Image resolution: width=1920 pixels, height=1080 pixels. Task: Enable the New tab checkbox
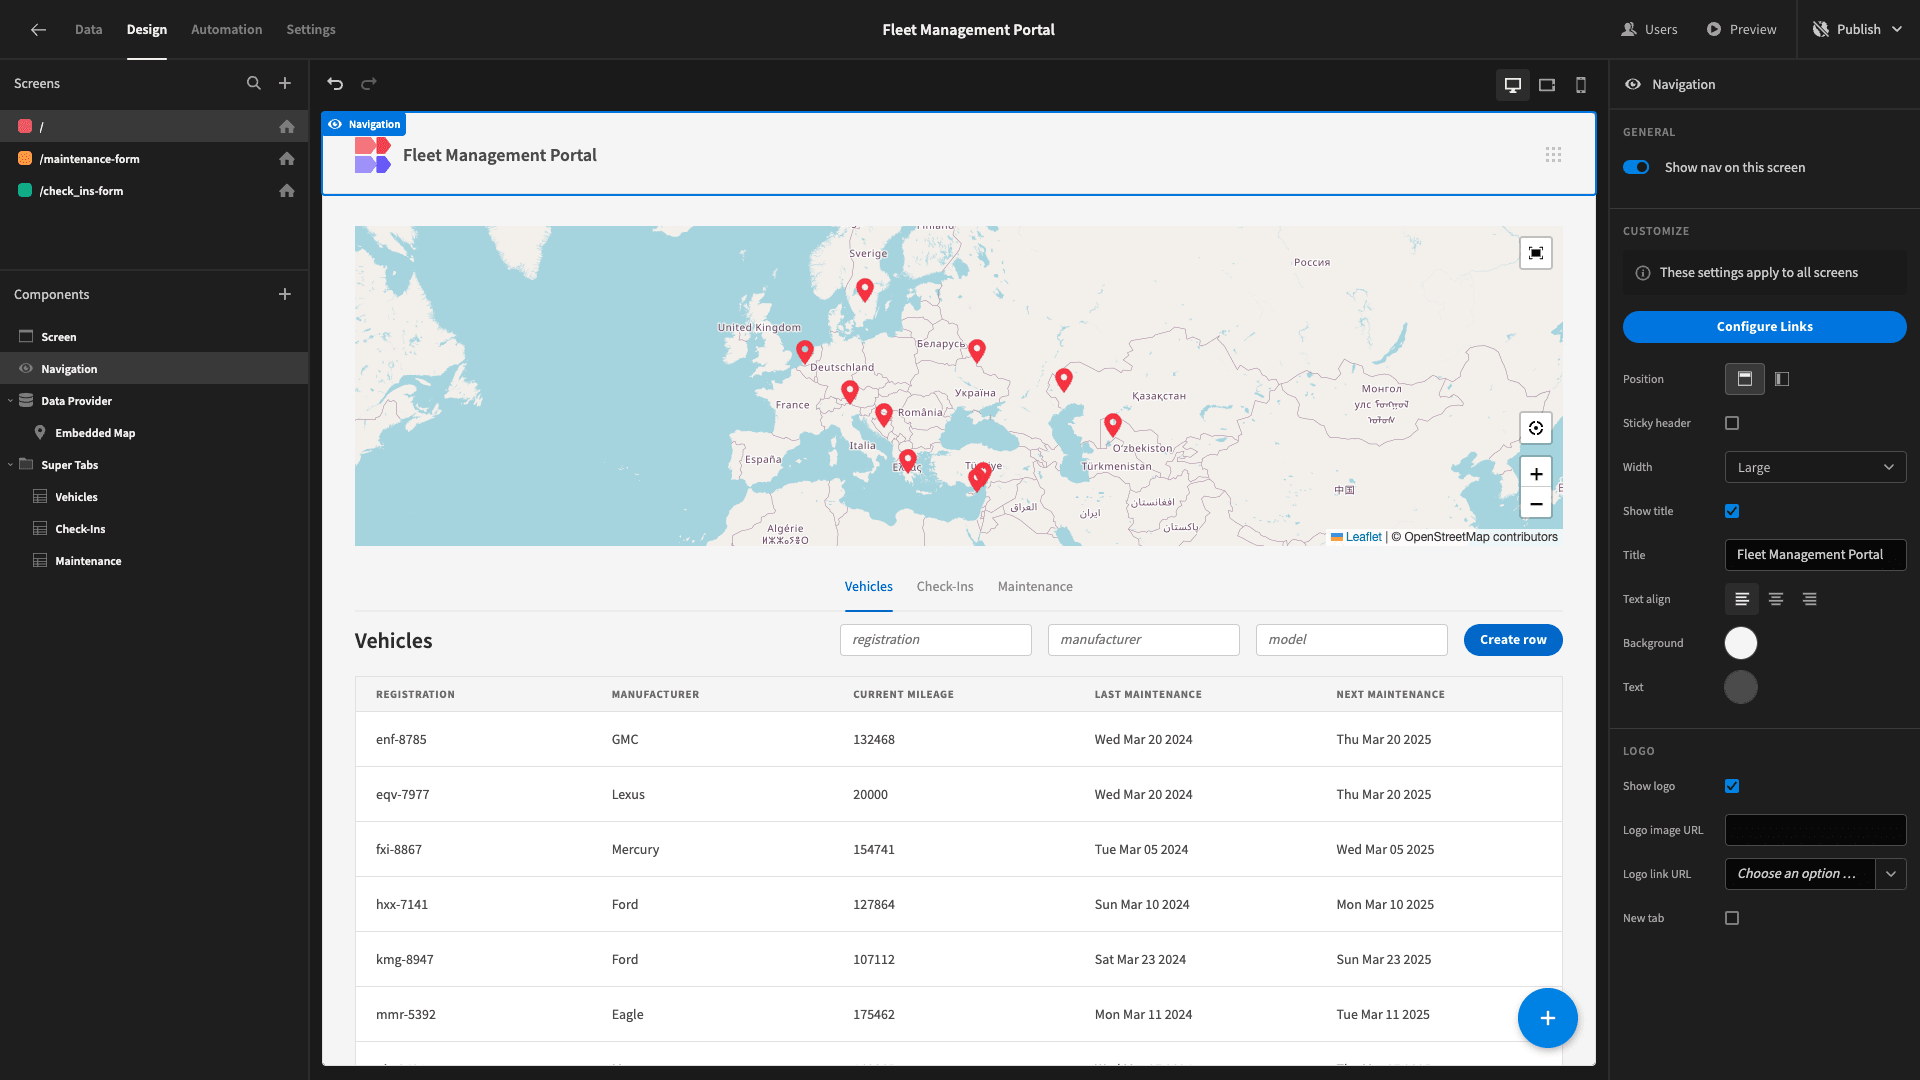point(1732,918)
